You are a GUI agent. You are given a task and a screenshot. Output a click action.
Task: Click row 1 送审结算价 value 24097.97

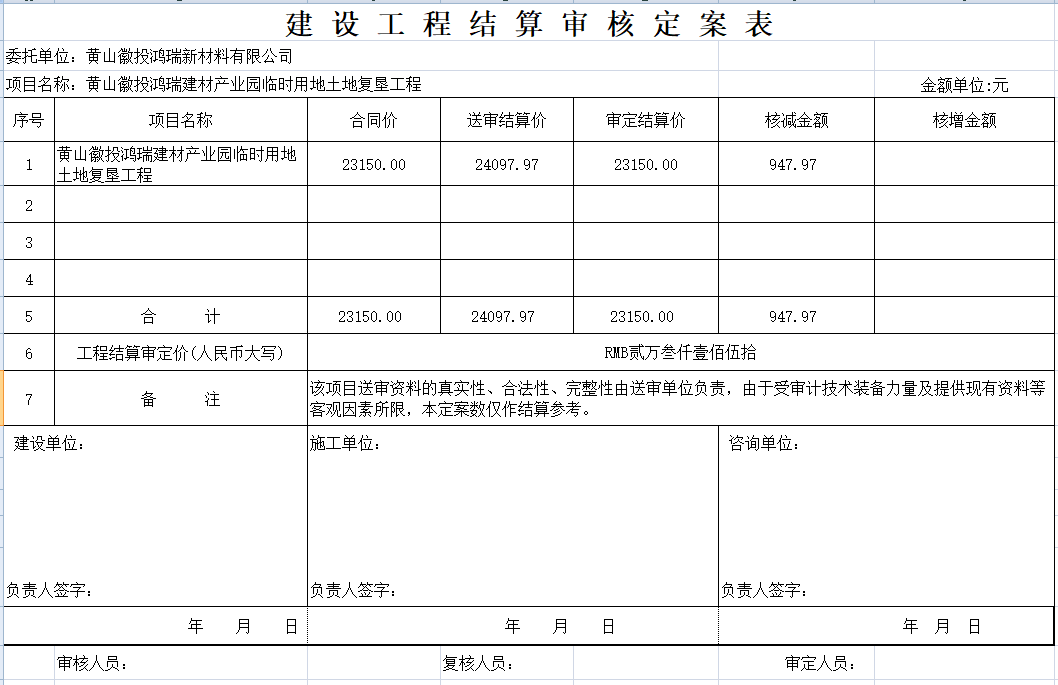tap(506, 165)
